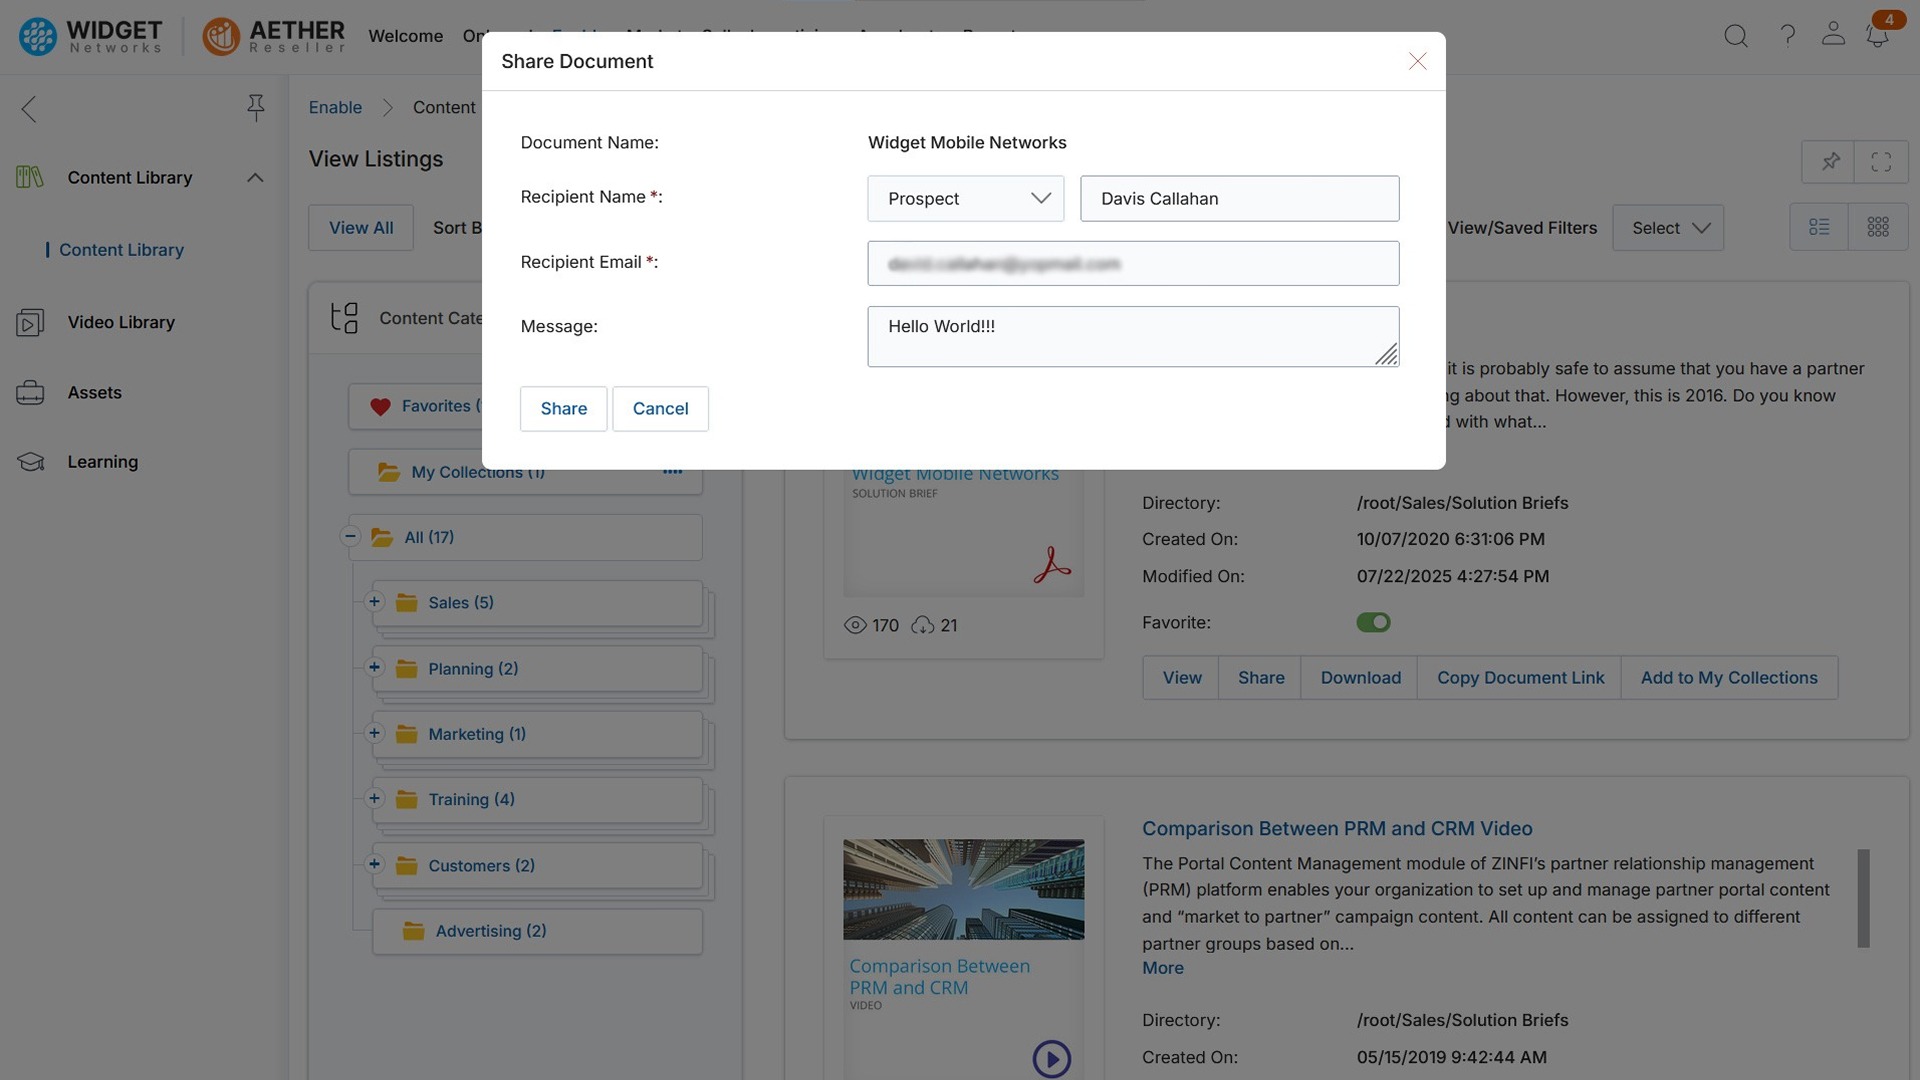The width and height of the screenshot is (1920, 1080).
Task: Click the help question mark icon
Action: tap(1789, 35)
